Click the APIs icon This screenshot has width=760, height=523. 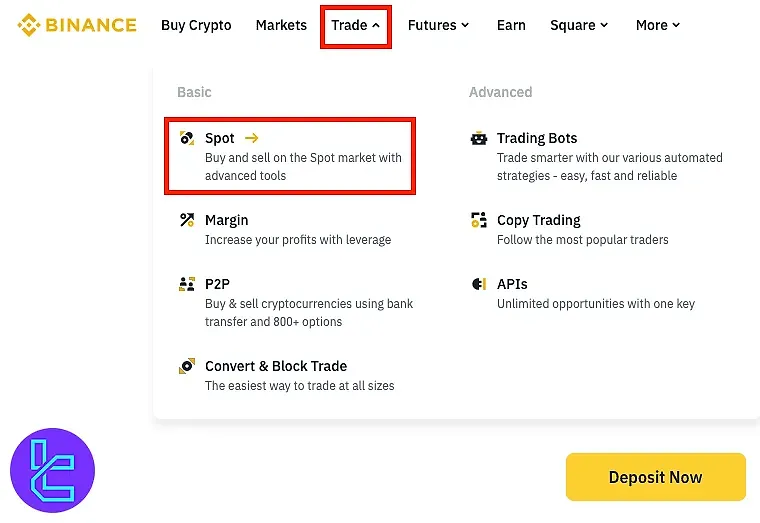click(478, 284)
